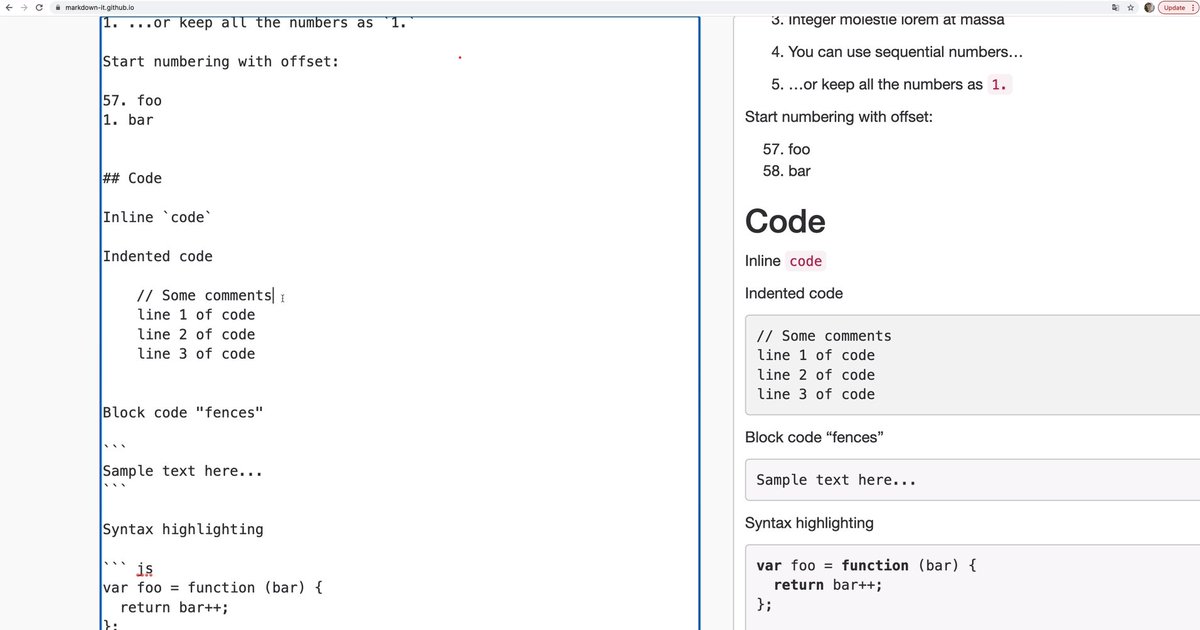Viewport: 1200px width, 630px height.
Task: Click preview item 'You can use sequential numbers…'
Action: point(905,52)
